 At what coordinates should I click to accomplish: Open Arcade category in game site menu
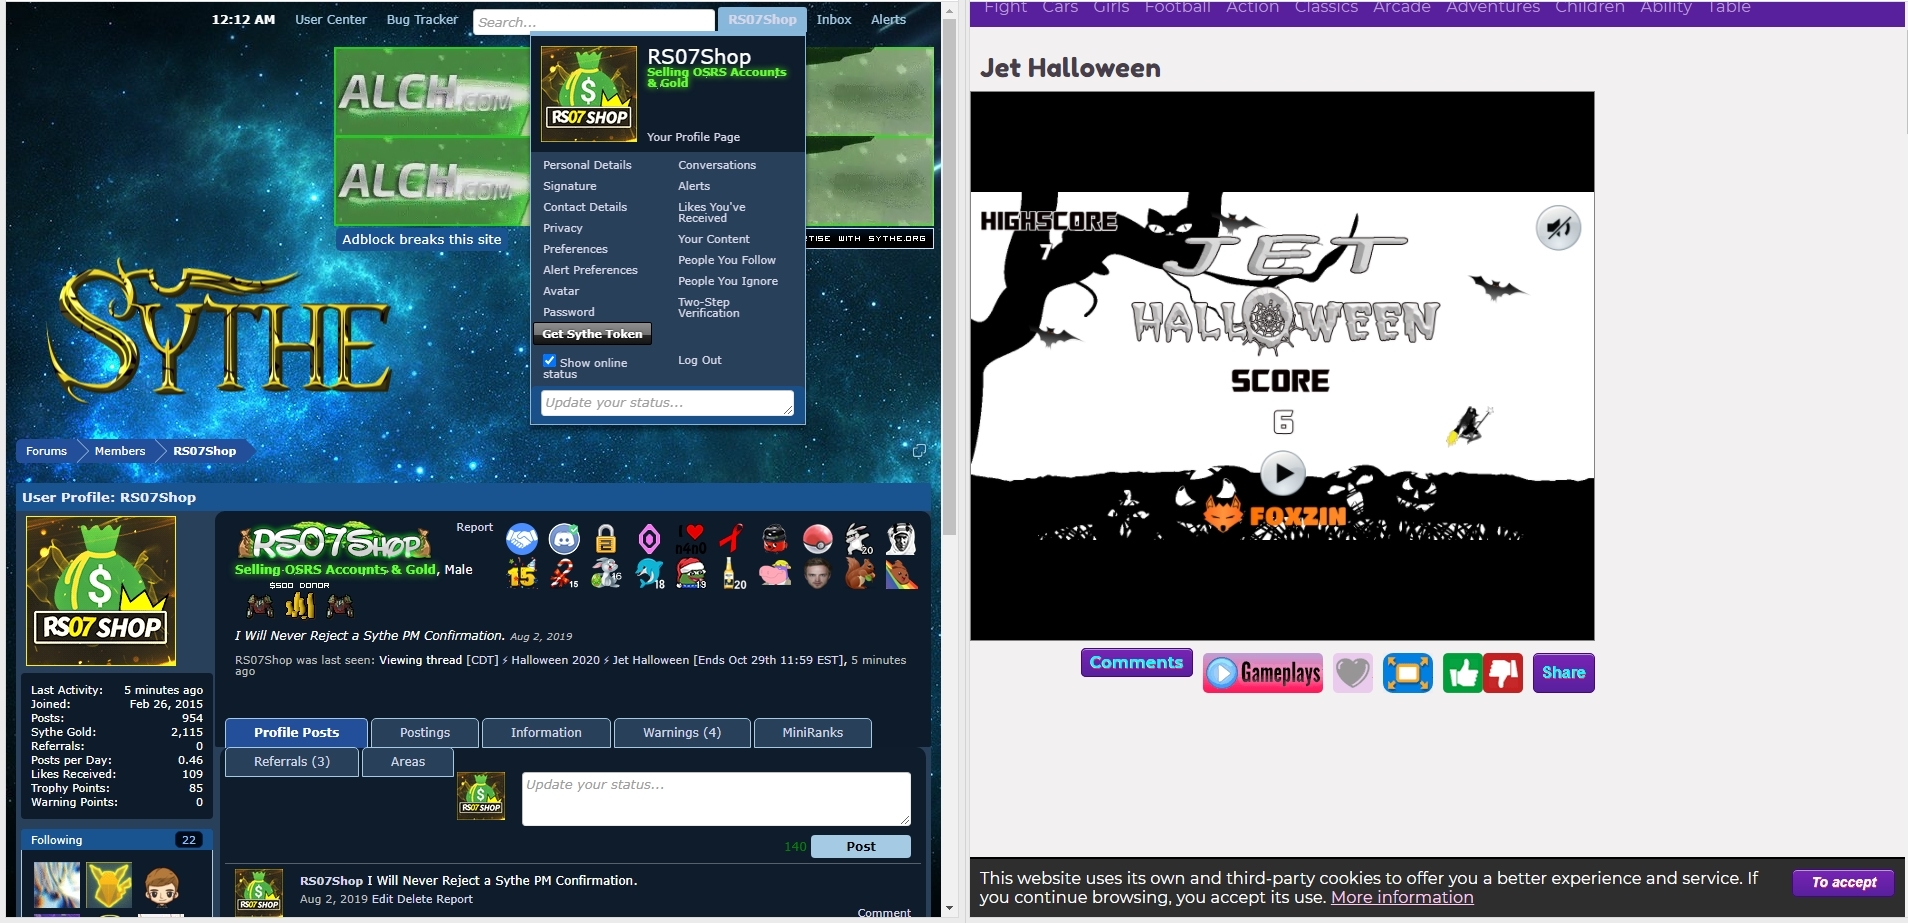pos(1401,8)
